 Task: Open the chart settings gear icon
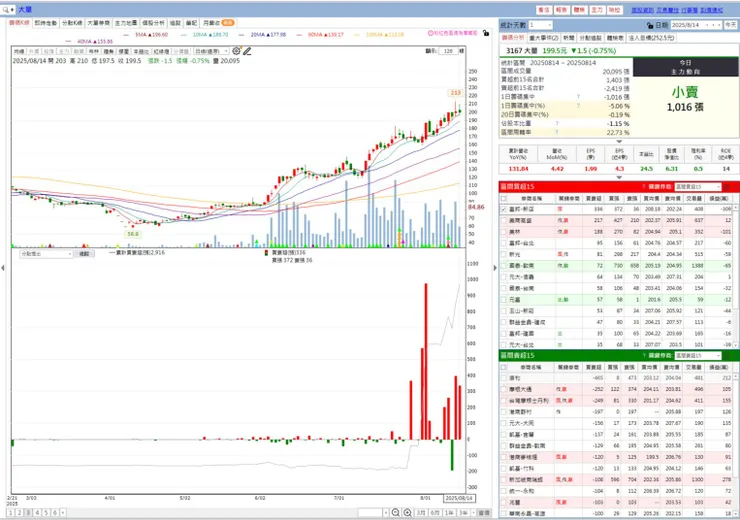click(236, 50)
